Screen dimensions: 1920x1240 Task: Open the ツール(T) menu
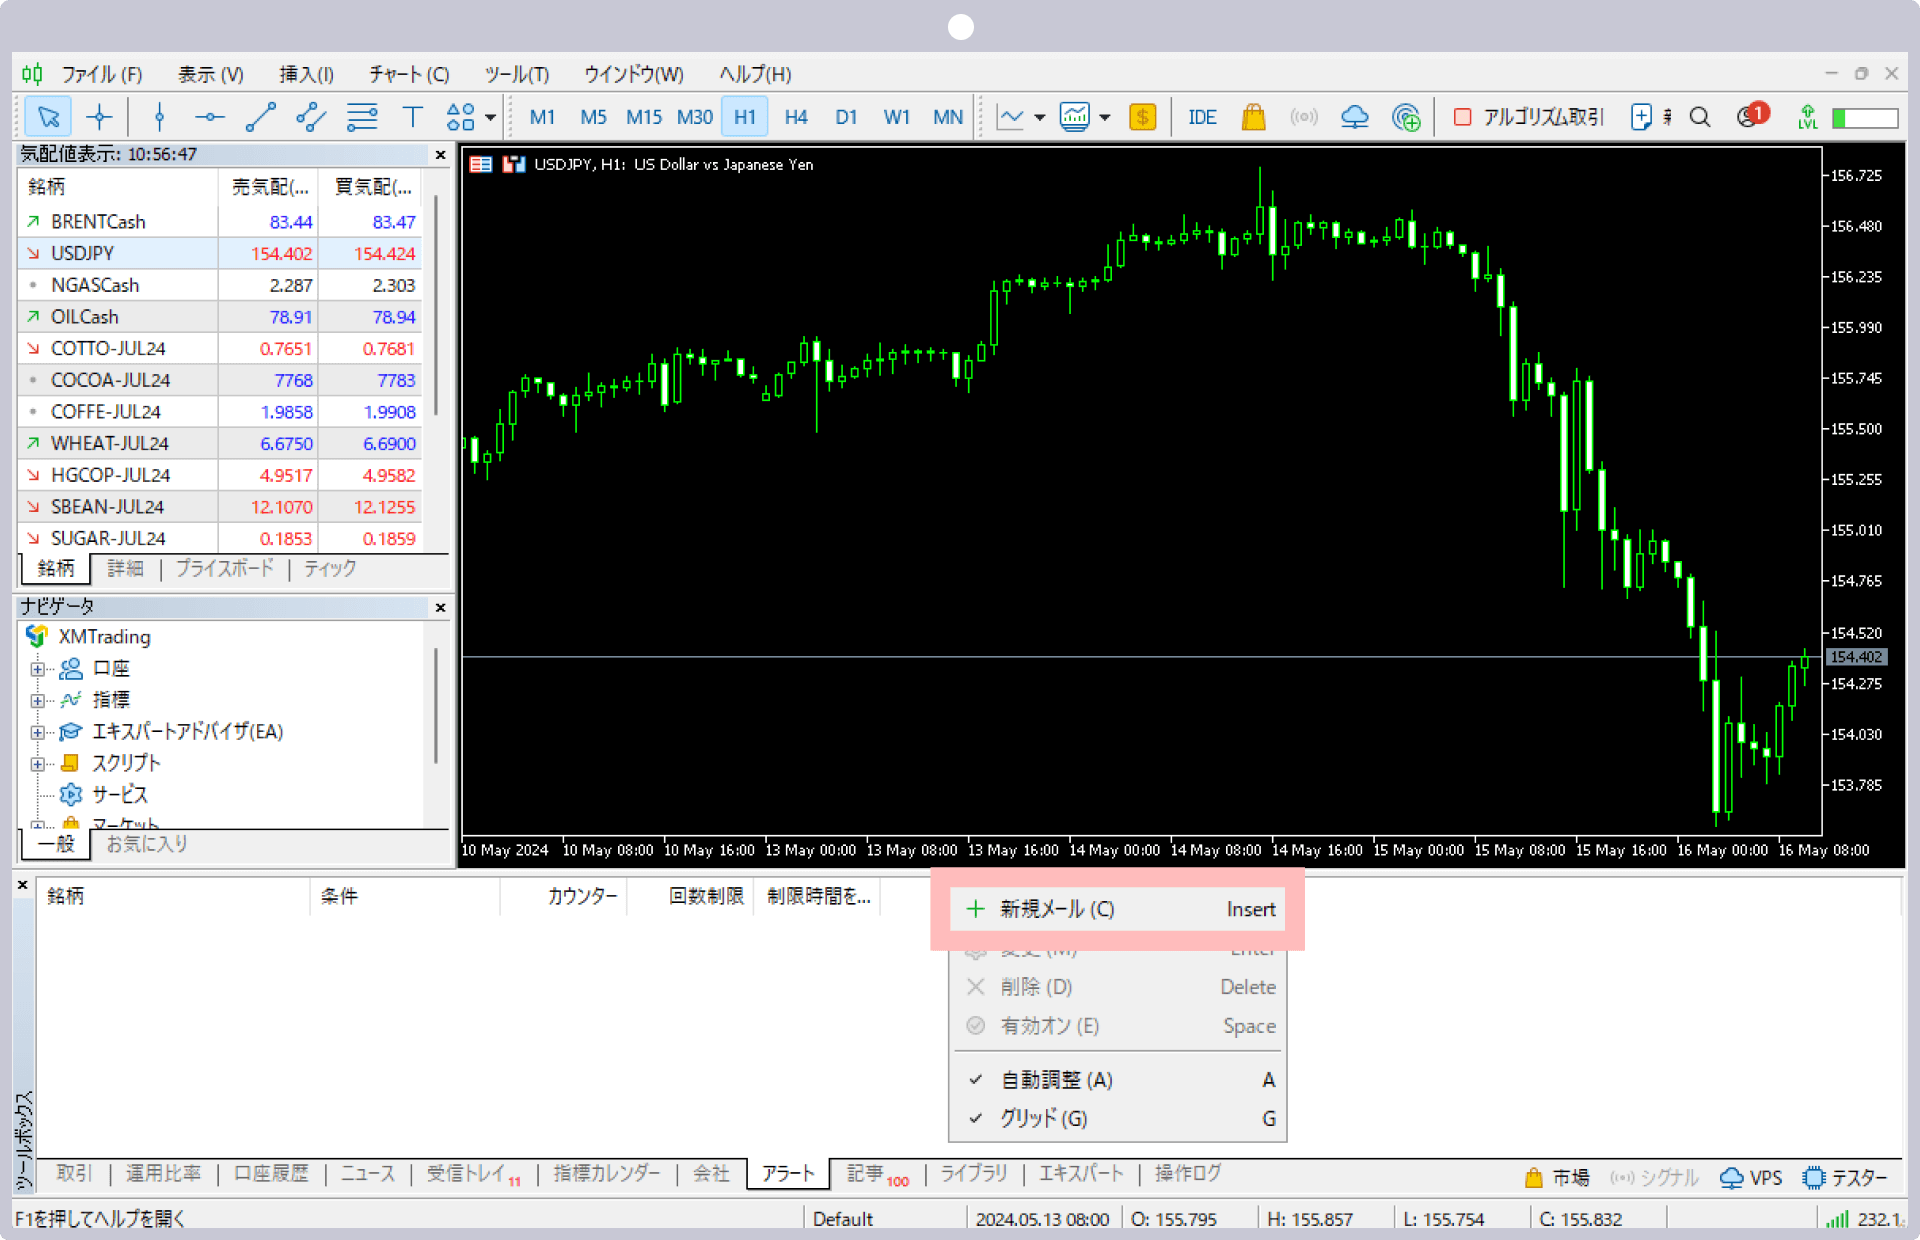tap(517, 74)
